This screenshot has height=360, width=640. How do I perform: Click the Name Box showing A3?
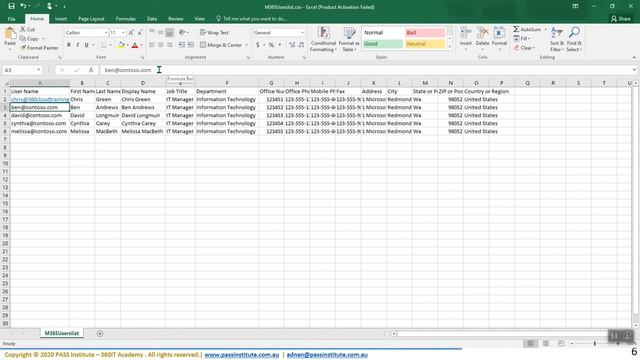22,70
